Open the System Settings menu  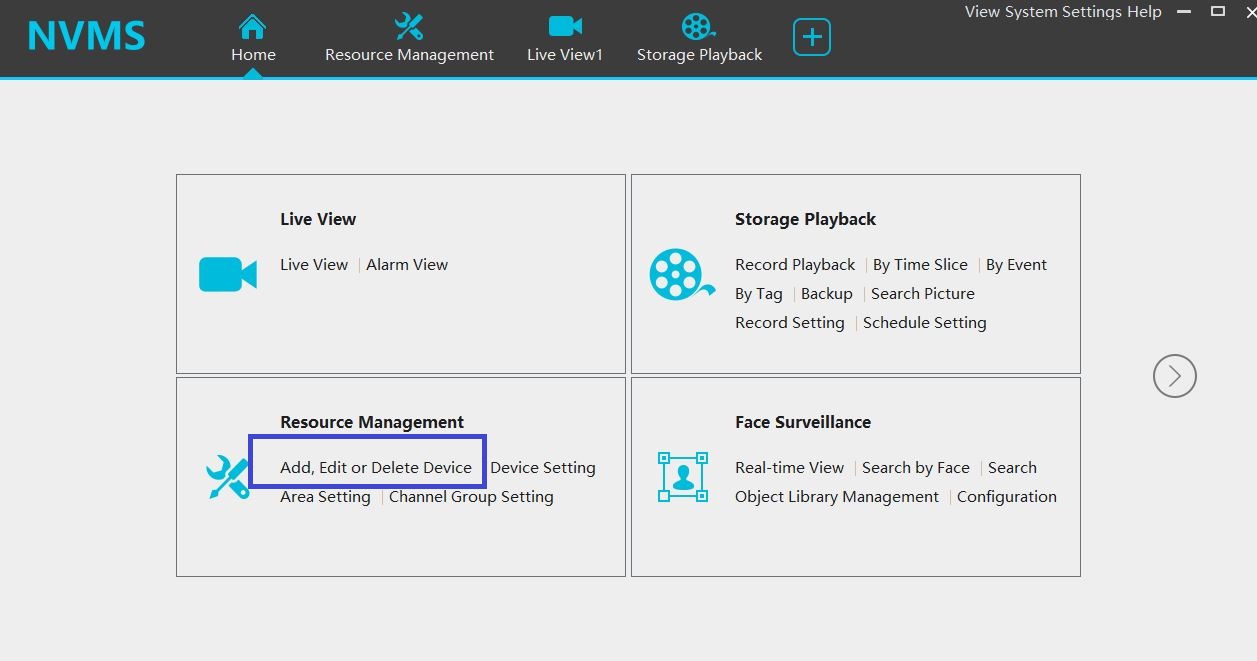tap(1065, 11)
